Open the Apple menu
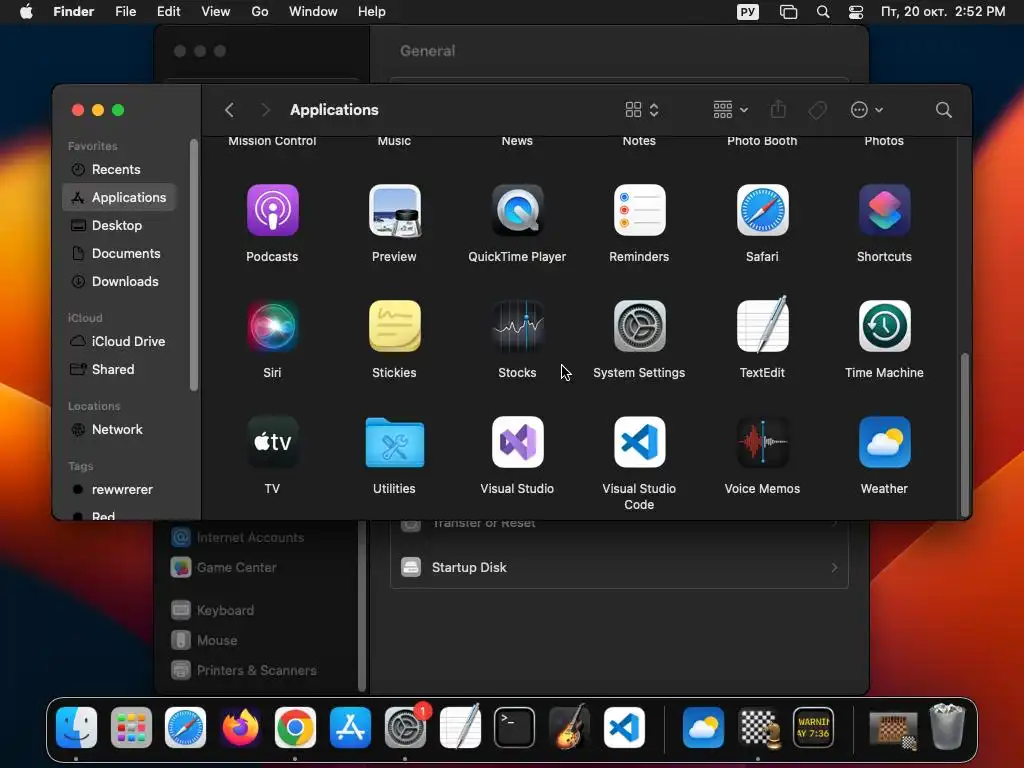Screen dimensions: 1024x768 26,12
